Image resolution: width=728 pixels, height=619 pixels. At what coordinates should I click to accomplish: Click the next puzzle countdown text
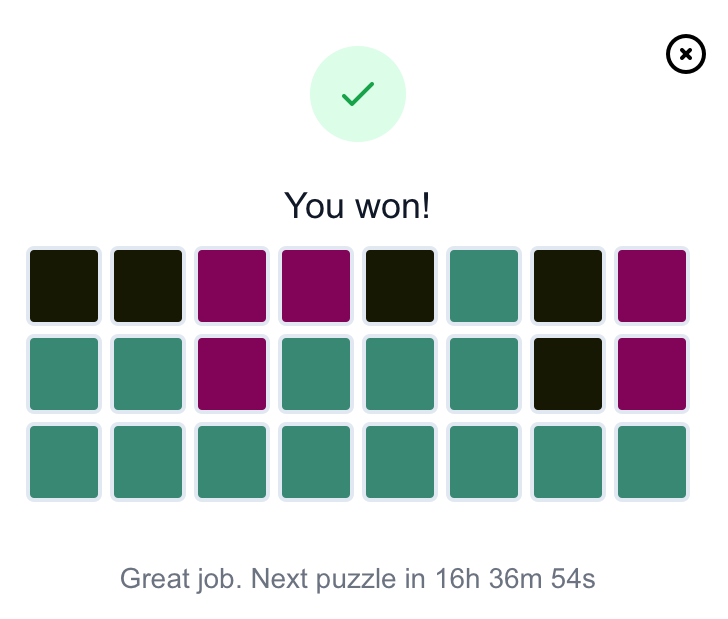(x=358, y=579)
